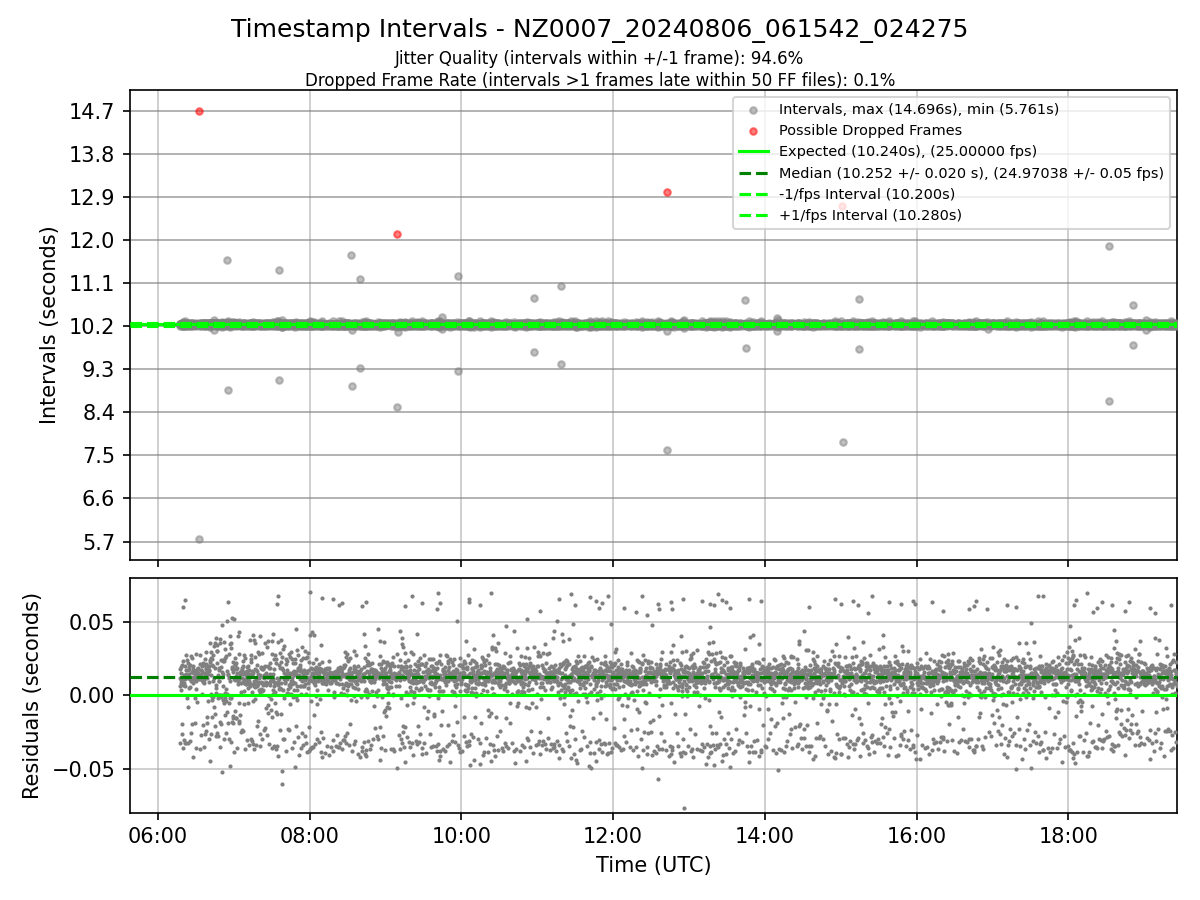Click legend entry 'Expected (10.240s), (25.00000 fps)'
1200x900 pixels.
[x=908, y=151]
